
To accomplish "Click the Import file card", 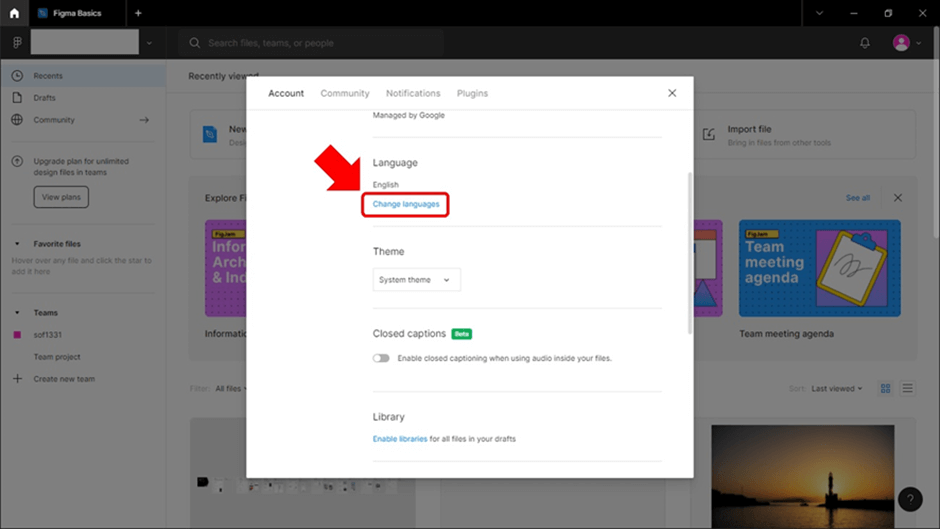I will (x=805, y=134).
